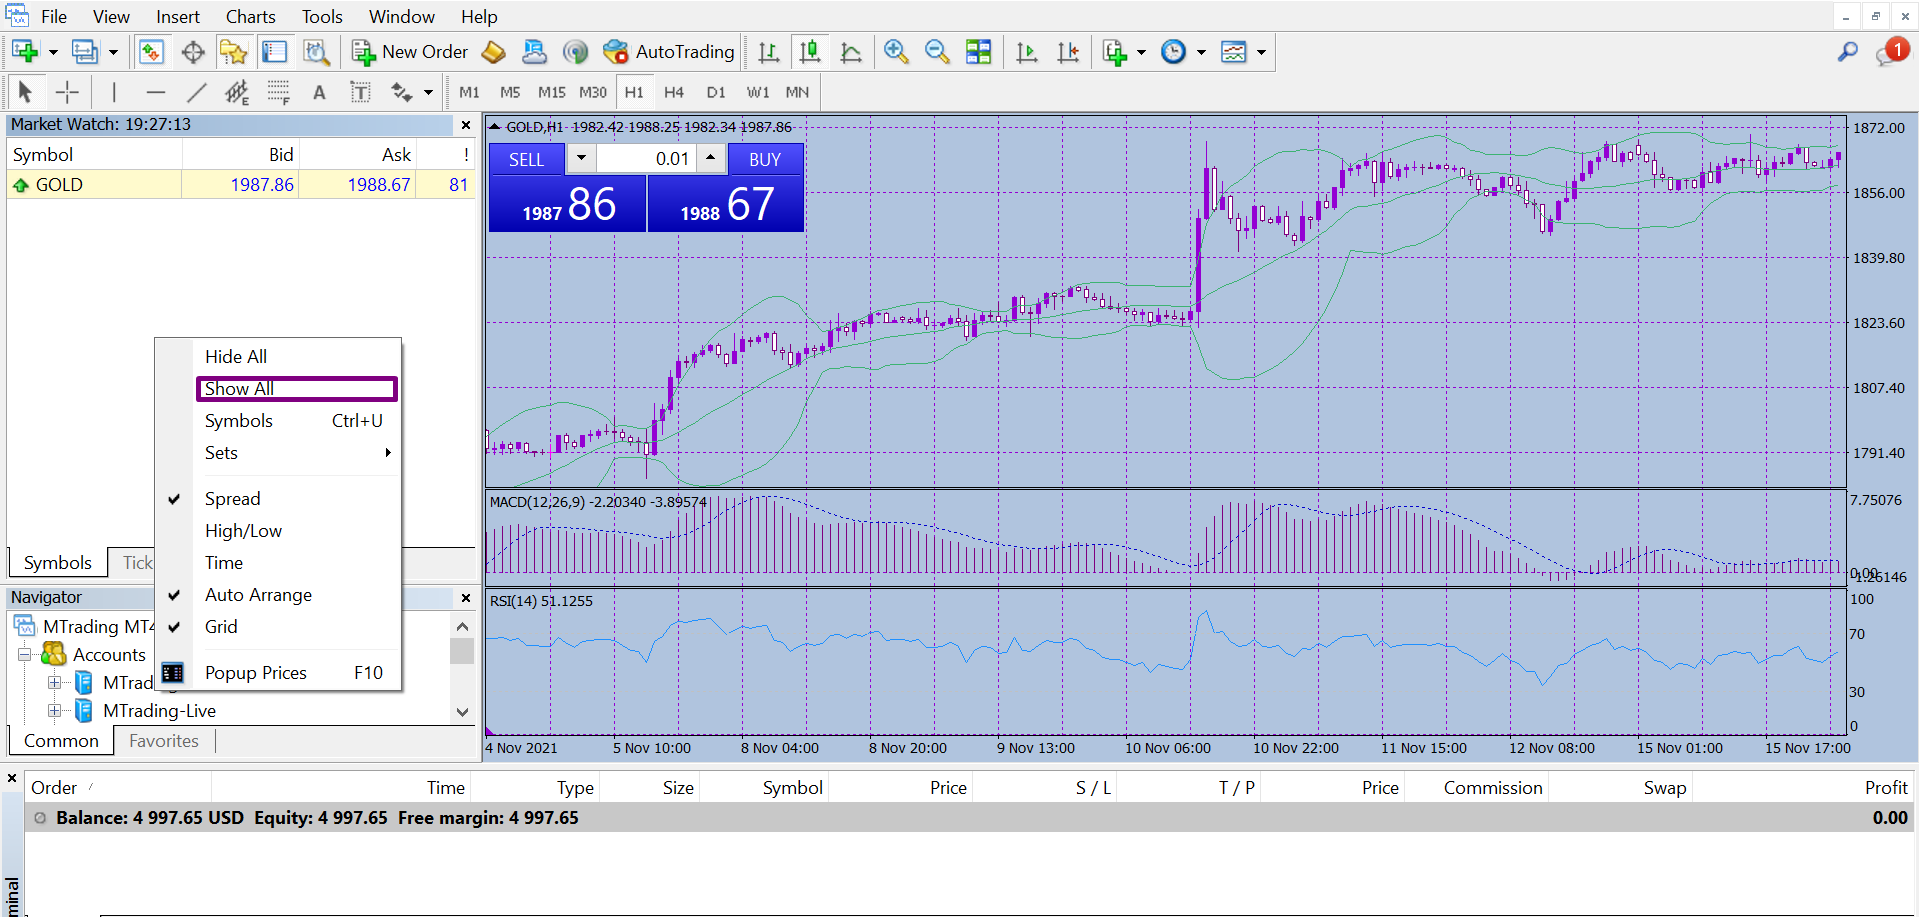Open a new chart from the toolbar icon
1919x917 pixels.
25,52
